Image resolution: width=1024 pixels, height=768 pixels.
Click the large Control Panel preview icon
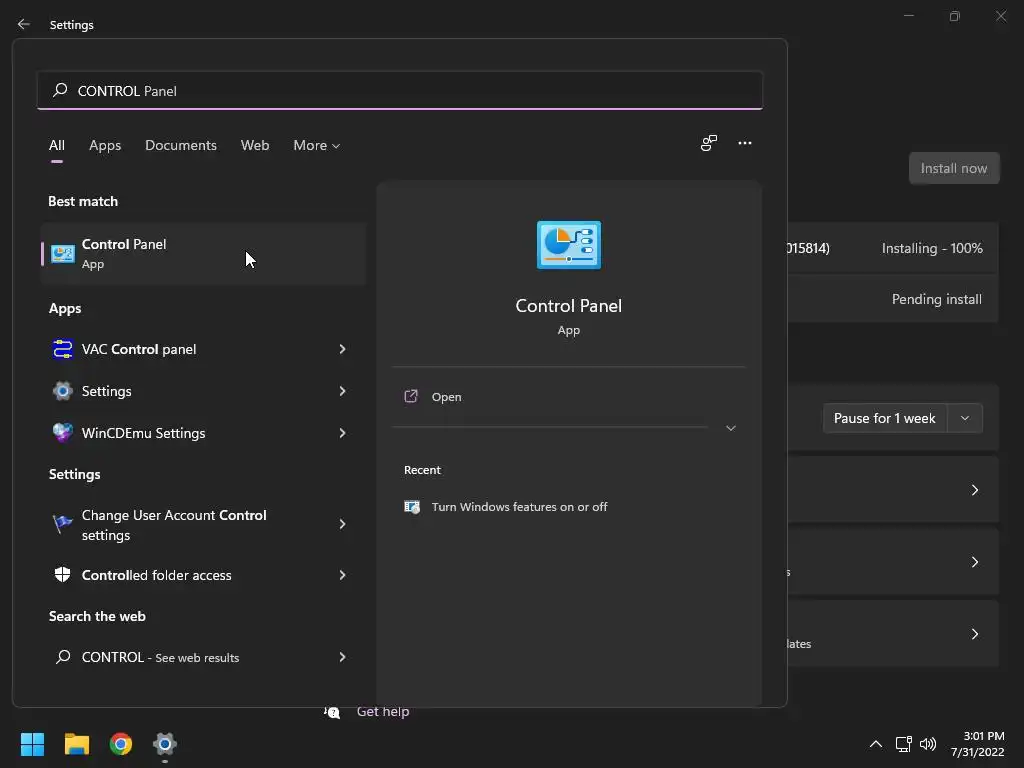pyautogui.click(x=569, y=245)
